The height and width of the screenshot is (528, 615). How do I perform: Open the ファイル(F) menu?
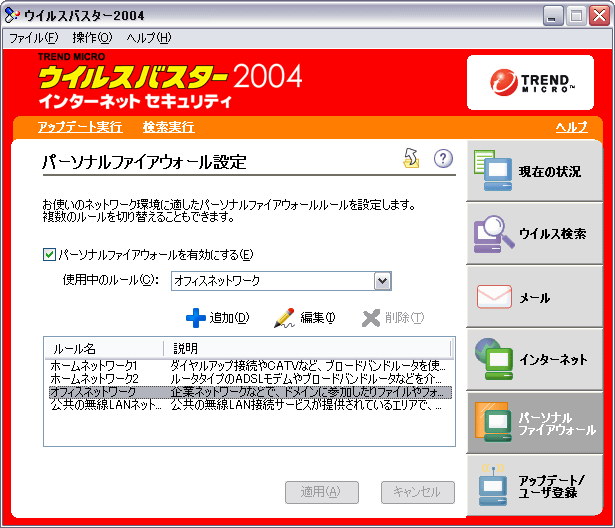34,38
